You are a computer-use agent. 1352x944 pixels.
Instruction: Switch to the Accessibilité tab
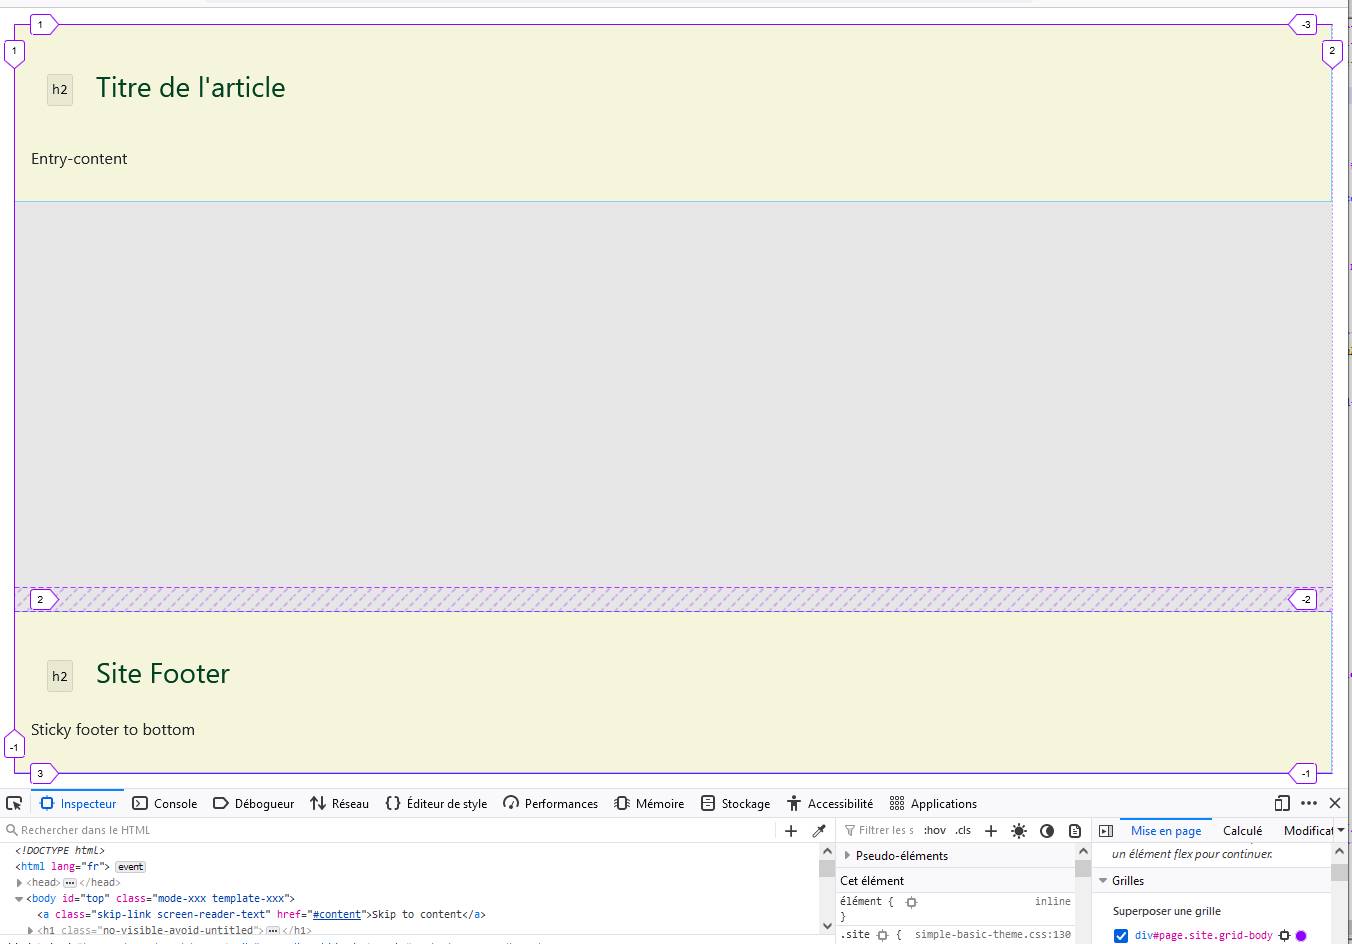pos(830,803)
